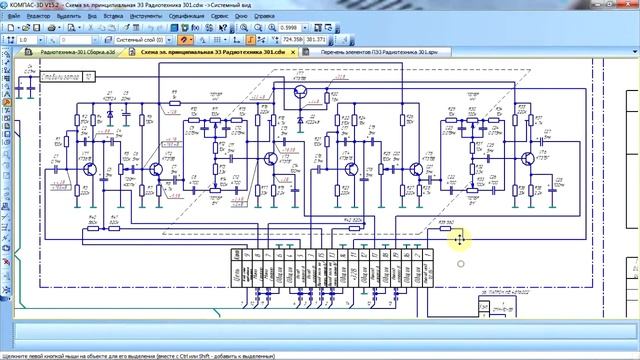Select the local coordinate system icon

click(x=236, y=40)
